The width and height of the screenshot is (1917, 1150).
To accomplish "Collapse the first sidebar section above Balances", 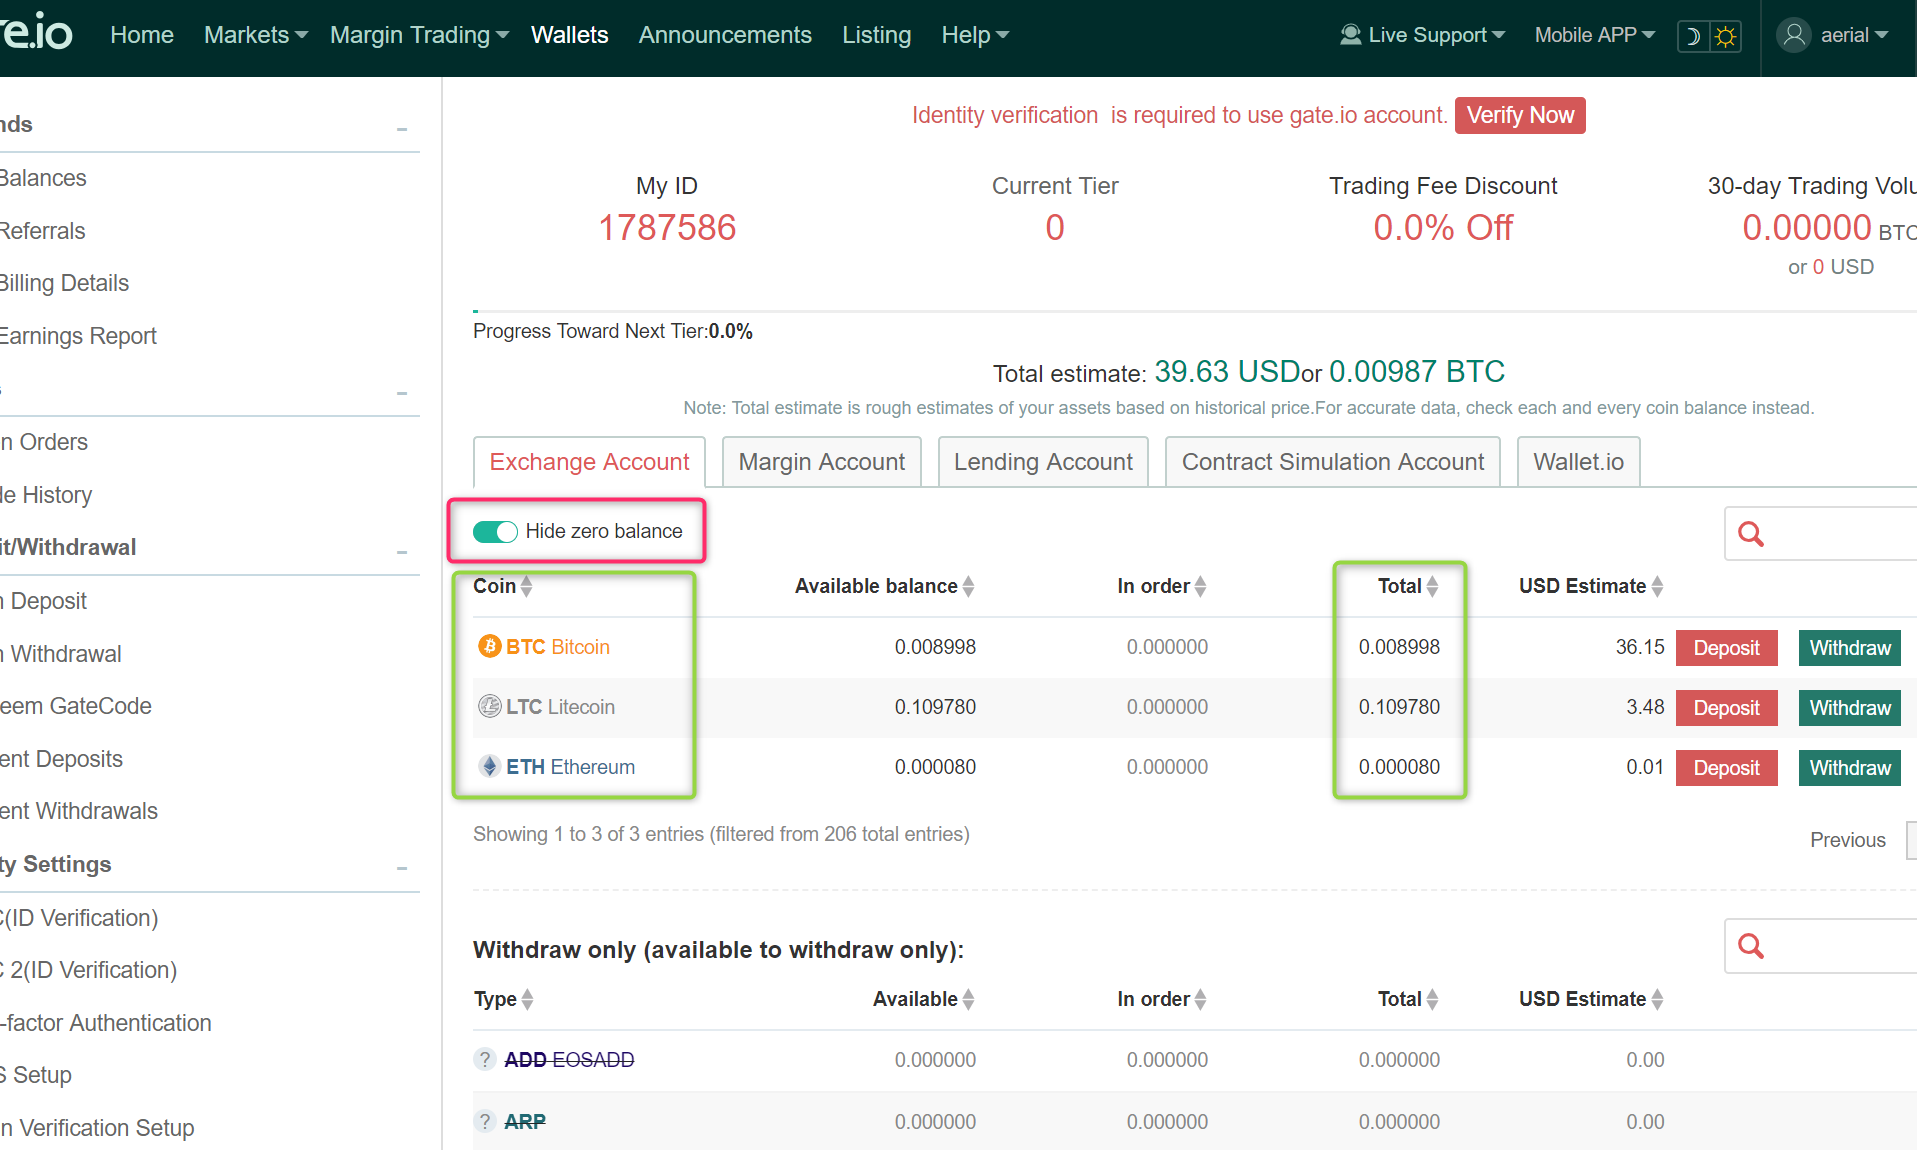I will point(402,129).
